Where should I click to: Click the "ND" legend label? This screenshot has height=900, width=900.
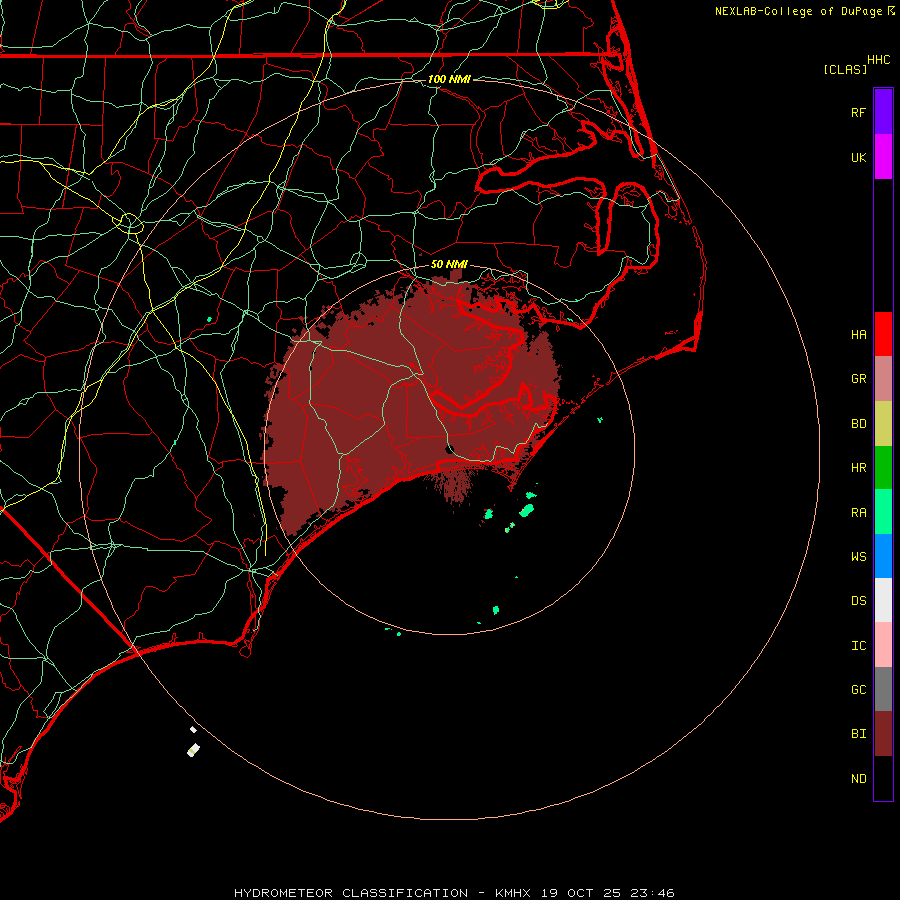point(858,779)
